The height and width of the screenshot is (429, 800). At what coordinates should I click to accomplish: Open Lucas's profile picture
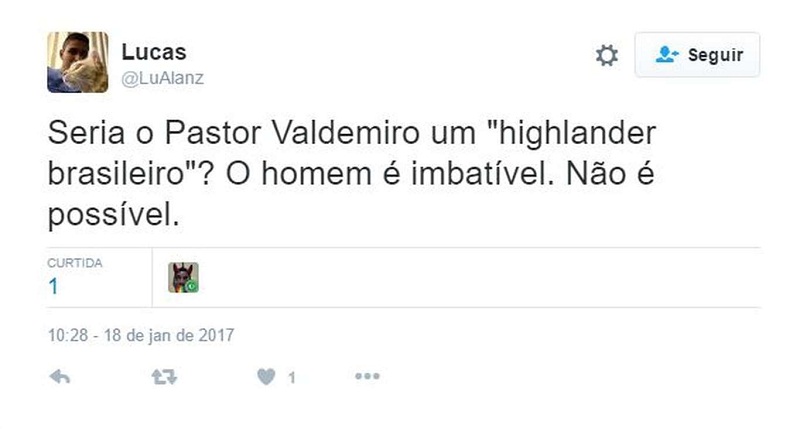click(78, 62)
